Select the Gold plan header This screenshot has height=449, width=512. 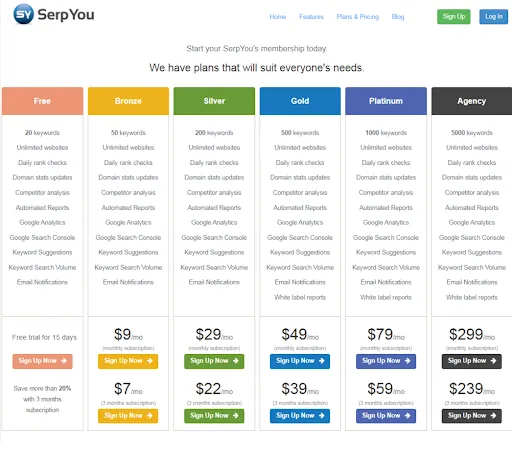[x=300, y=101]
